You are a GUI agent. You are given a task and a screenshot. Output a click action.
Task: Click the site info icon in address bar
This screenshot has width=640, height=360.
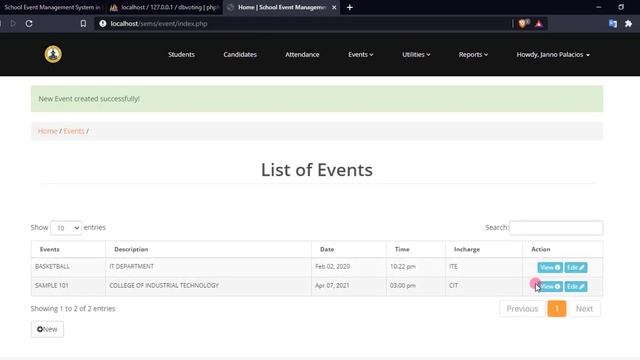103,24
